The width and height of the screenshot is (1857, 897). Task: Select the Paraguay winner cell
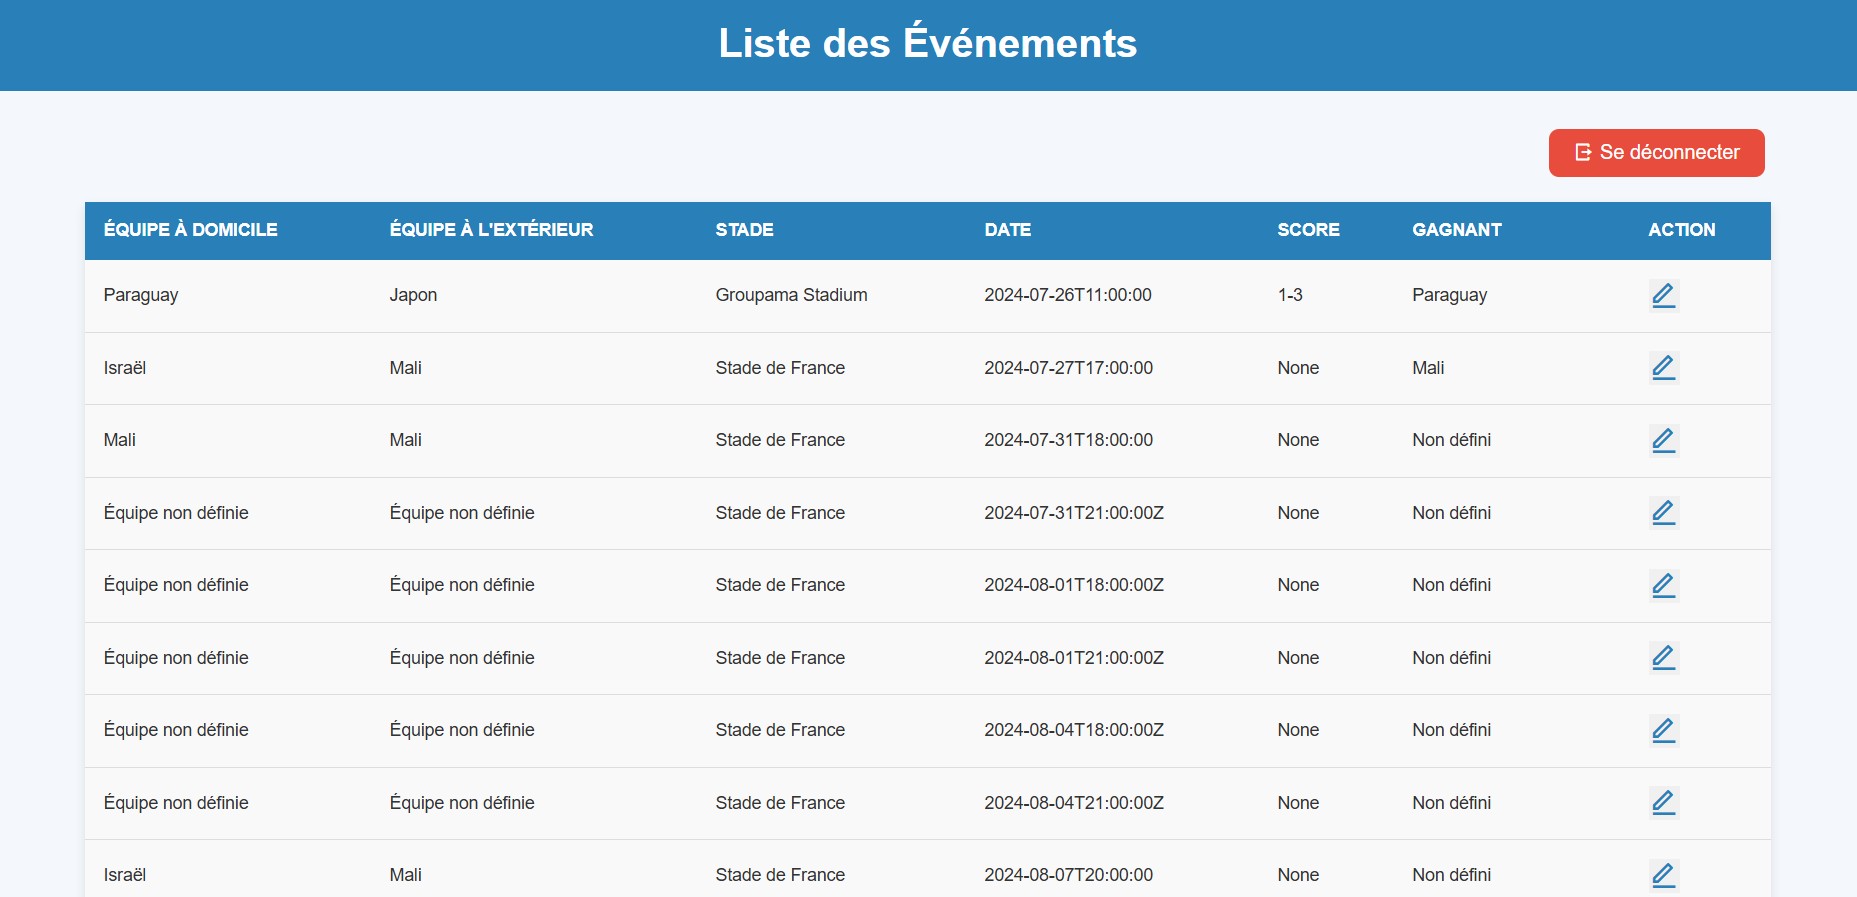point(1449,295)
